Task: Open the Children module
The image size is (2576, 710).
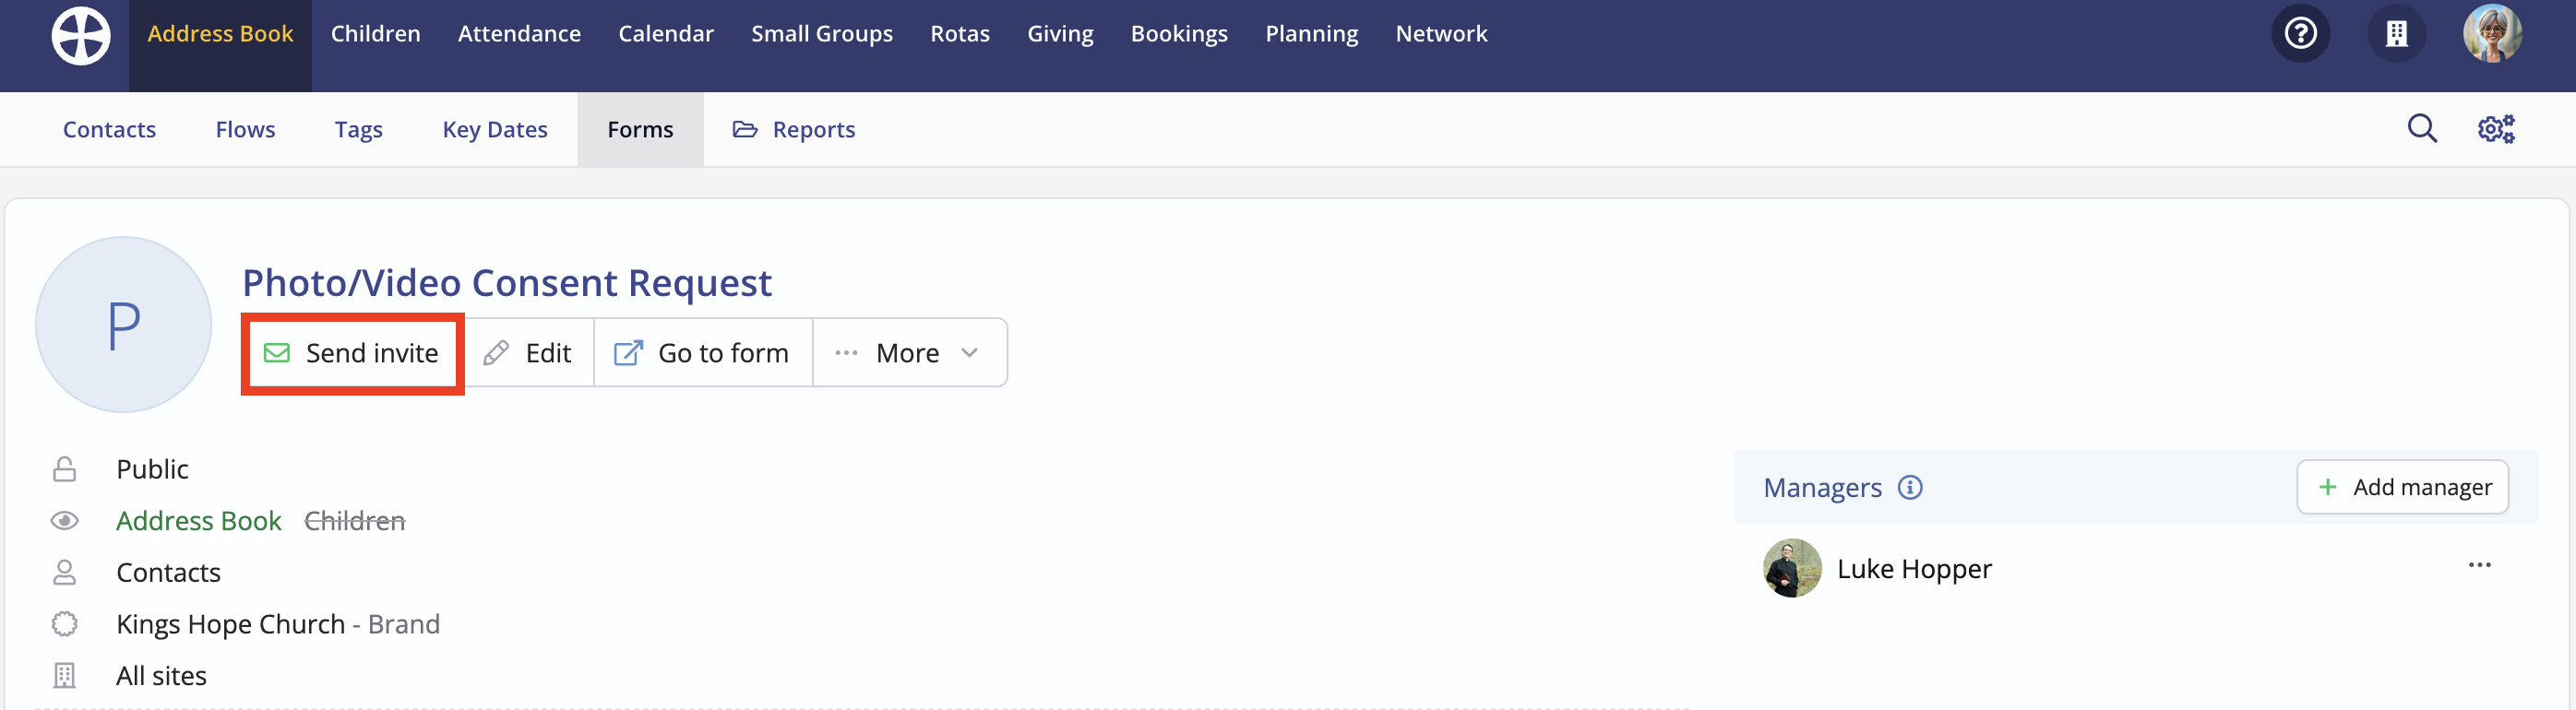Action: click(x=375, y=34)
